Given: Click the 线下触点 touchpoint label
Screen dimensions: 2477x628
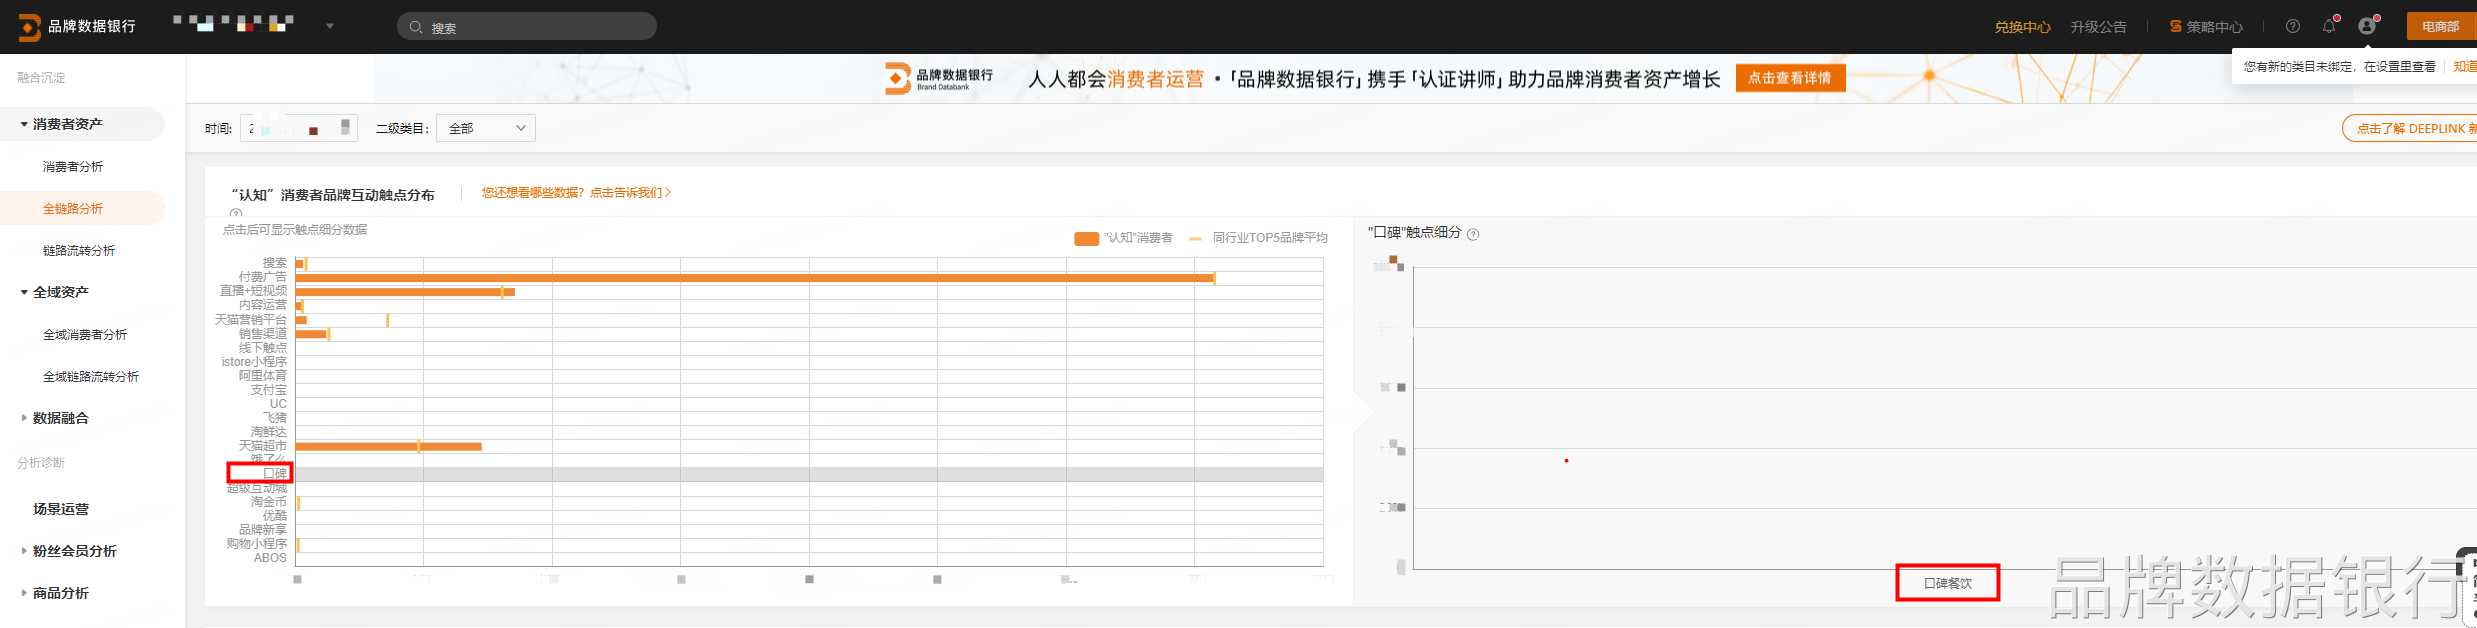Looking at the screenshot, I should (x=263, y=348).
